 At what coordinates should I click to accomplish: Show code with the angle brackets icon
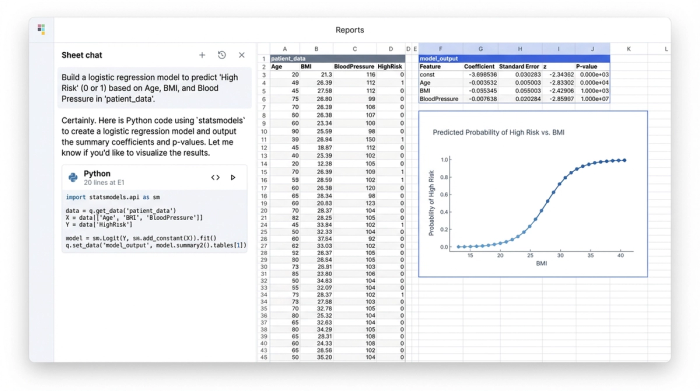(215, 177)
